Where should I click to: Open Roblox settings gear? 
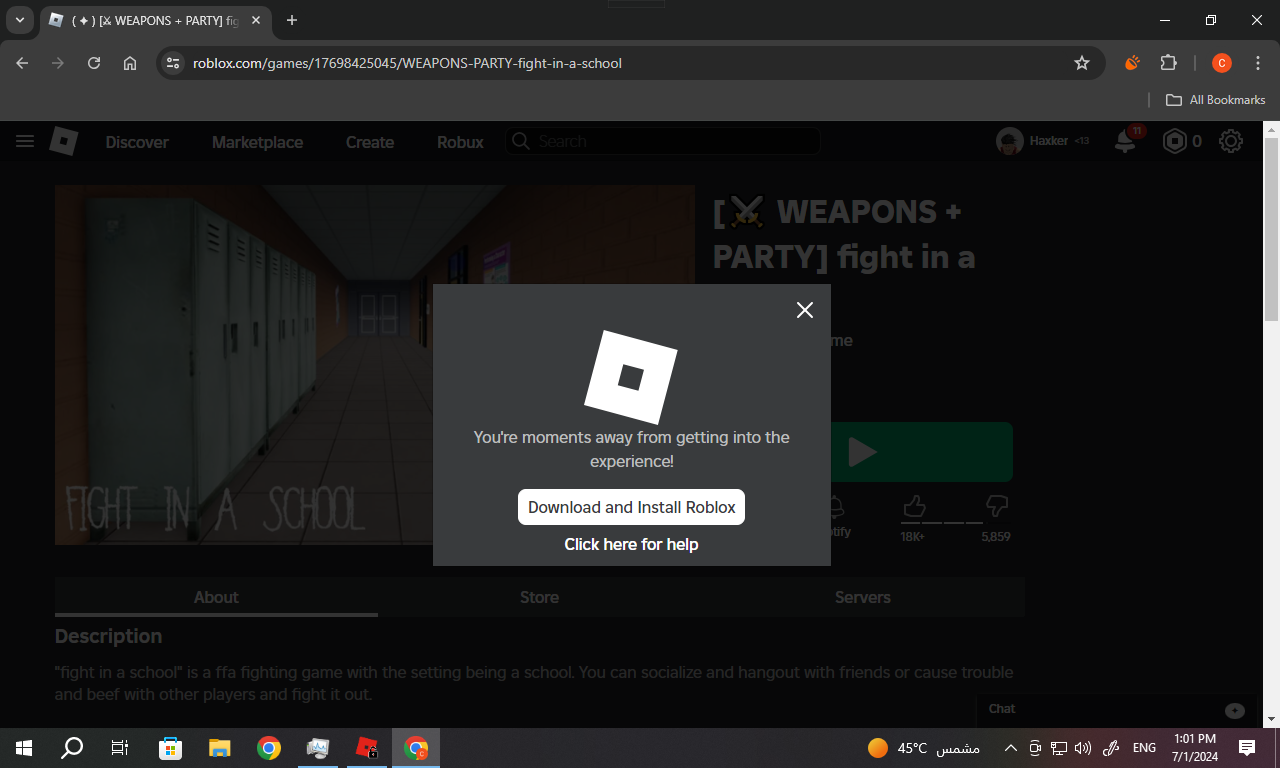1231,142
